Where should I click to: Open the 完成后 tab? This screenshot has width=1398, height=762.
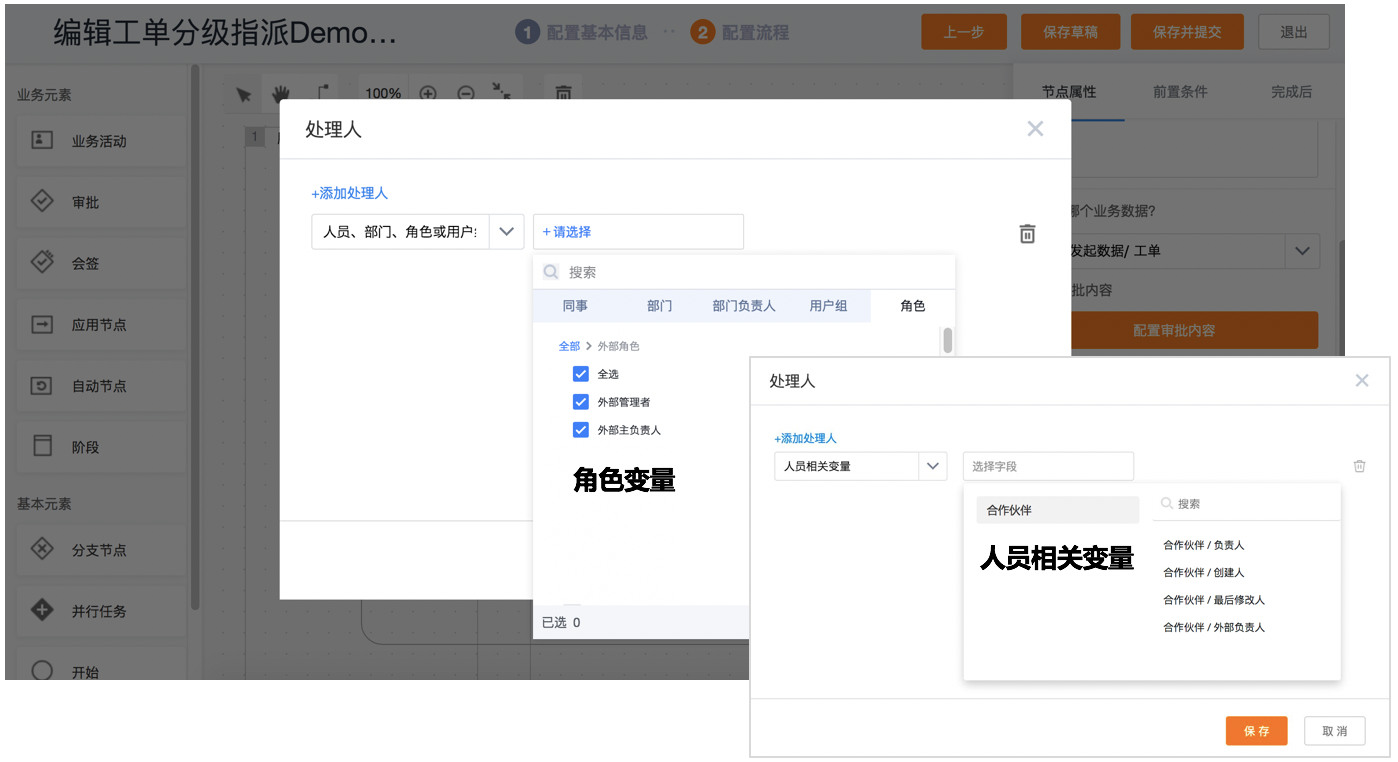1291,92
